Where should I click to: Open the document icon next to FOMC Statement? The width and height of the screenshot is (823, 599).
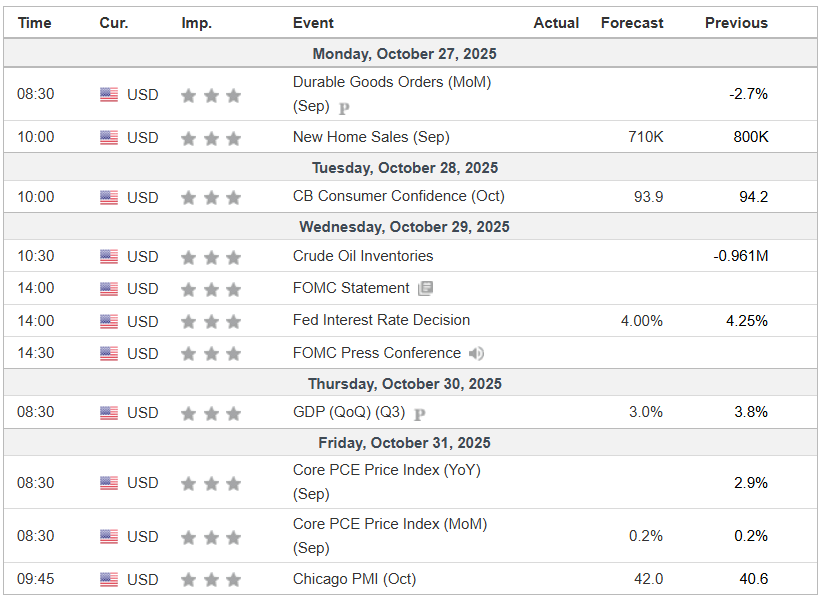426,289
